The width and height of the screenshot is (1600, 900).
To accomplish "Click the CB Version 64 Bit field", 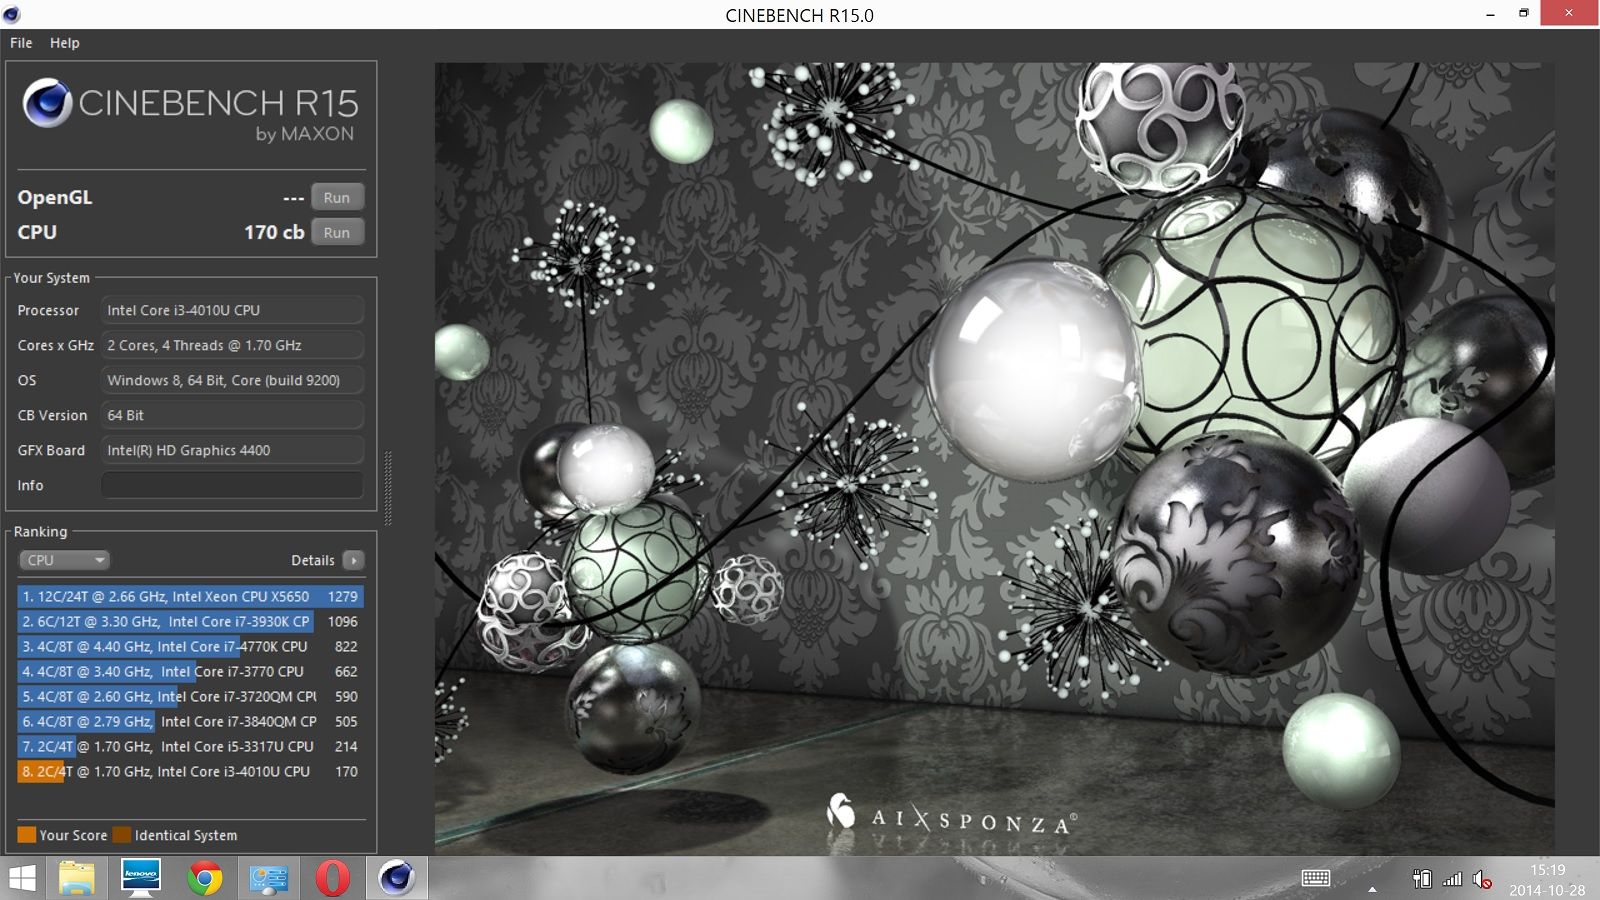I will pyautogui.click(x=232, y=415).
